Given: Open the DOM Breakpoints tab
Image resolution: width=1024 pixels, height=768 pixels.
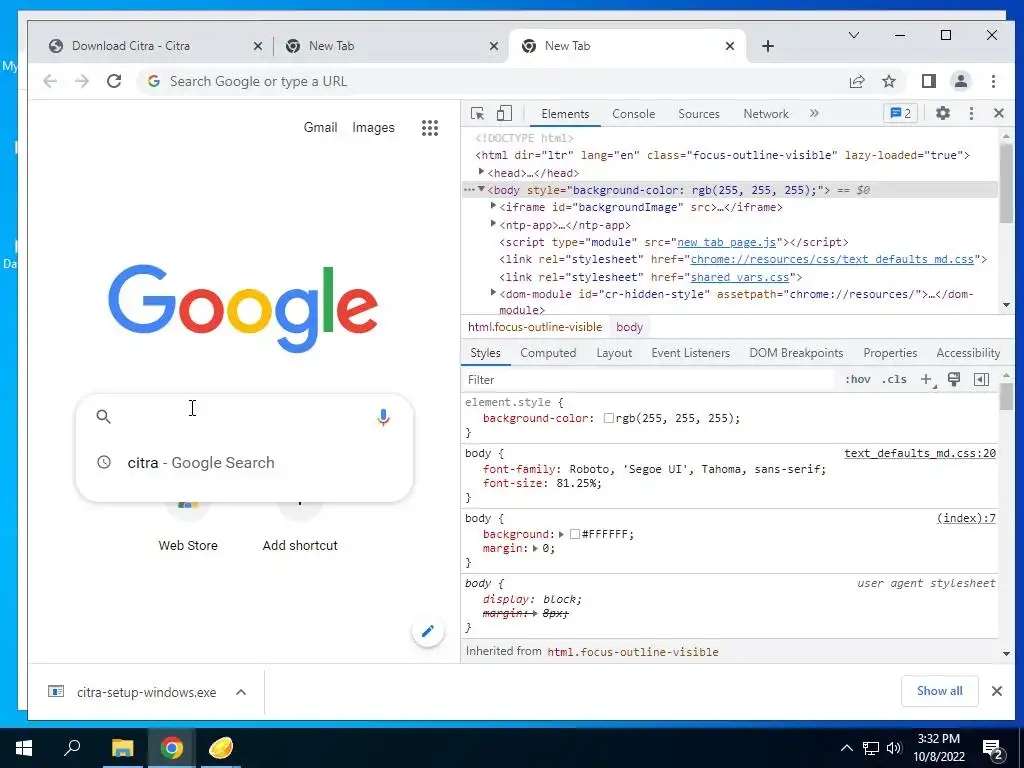Looking at the screenshot, I should (x=796, y=353).
